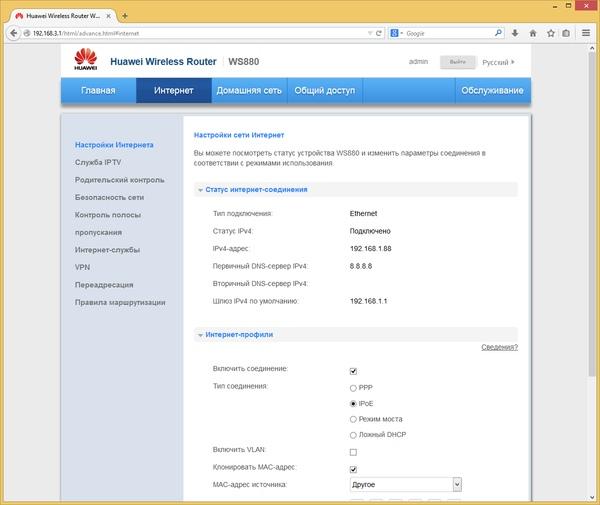Click the site identity globe icon

coord(27,33)
